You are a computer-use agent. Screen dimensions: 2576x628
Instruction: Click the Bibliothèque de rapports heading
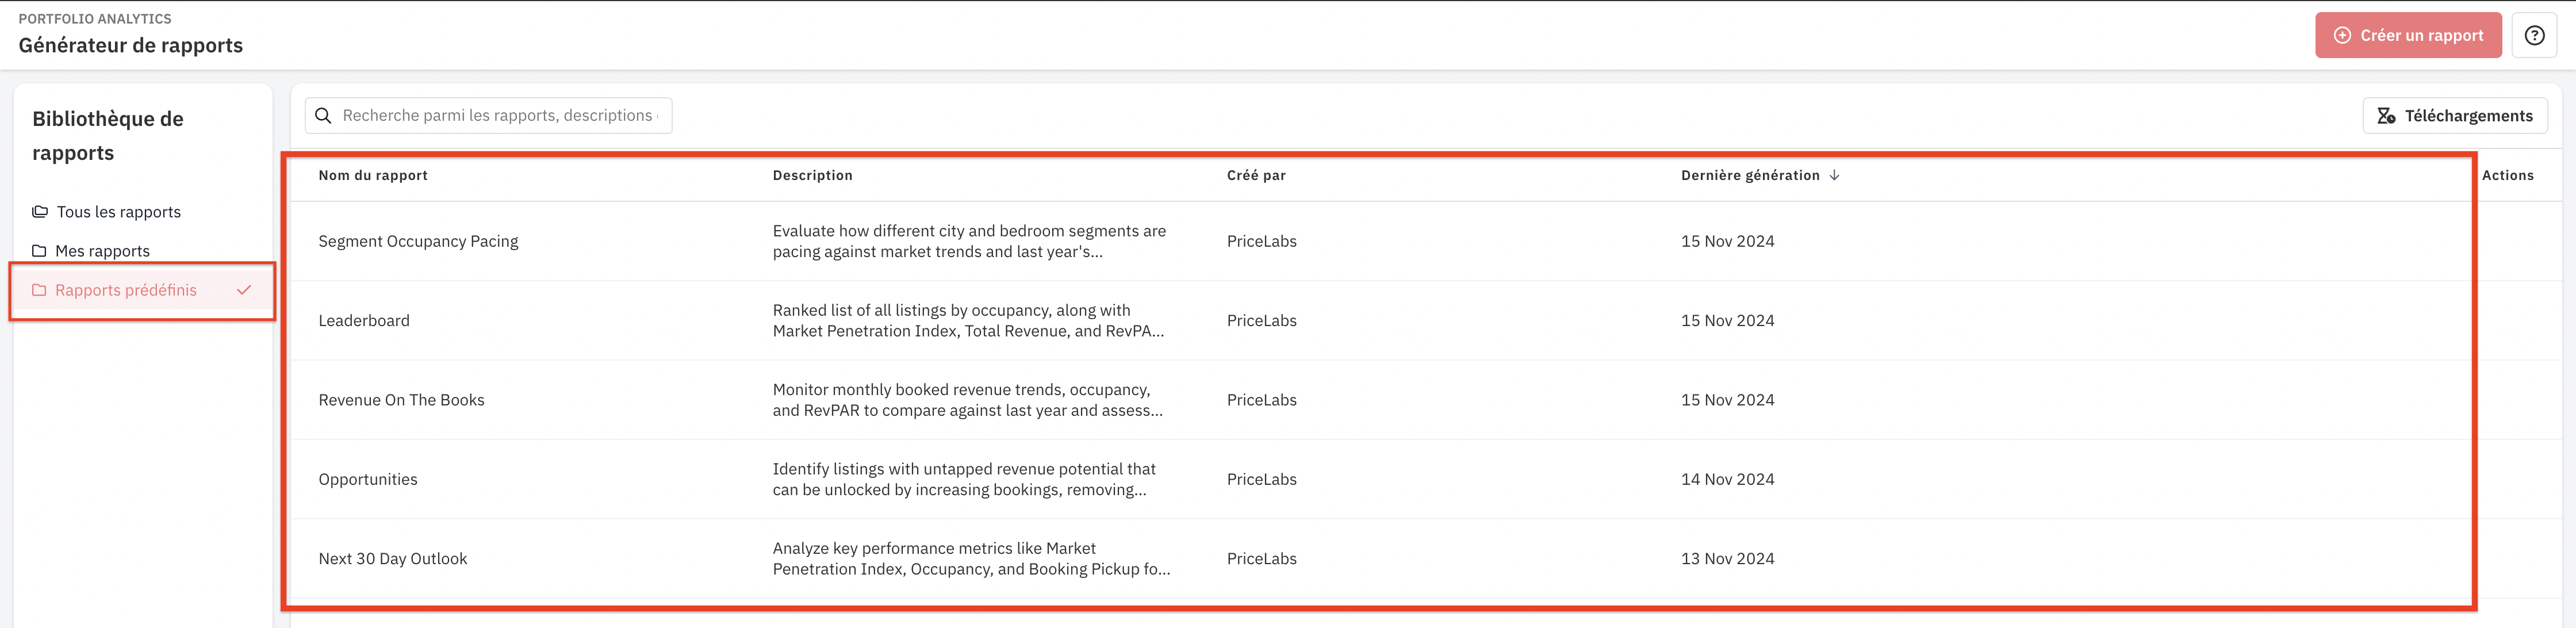pos(108,136)
